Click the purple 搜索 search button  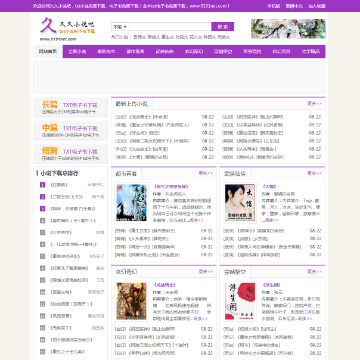223,27
